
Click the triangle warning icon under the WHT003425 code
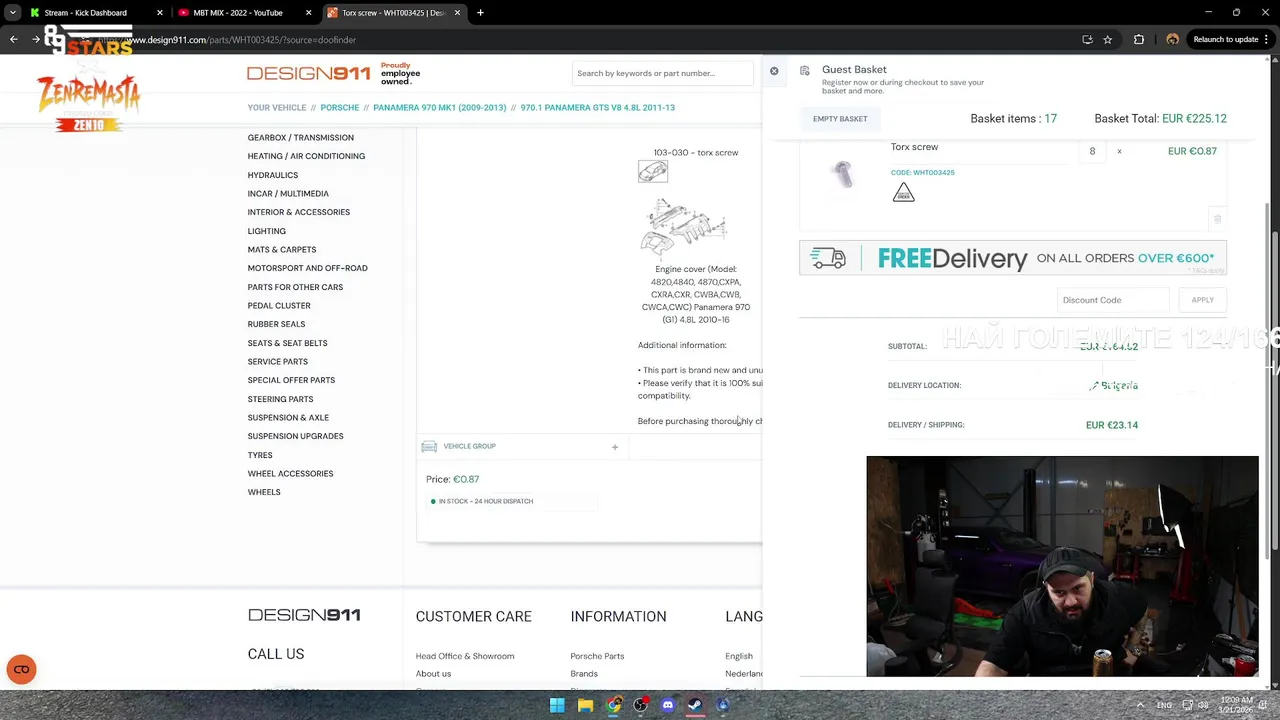(903, 192)
